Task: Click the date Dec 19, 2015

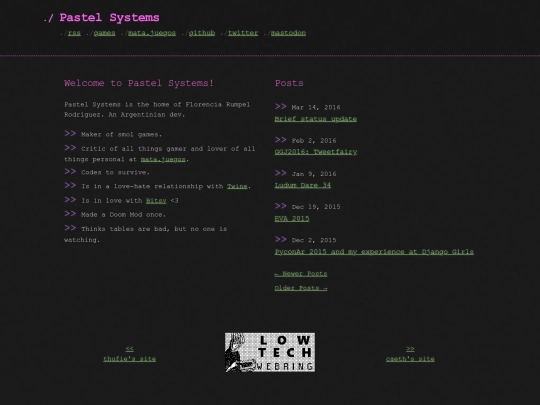Action: pyautogui.click(x=316, y=207)
